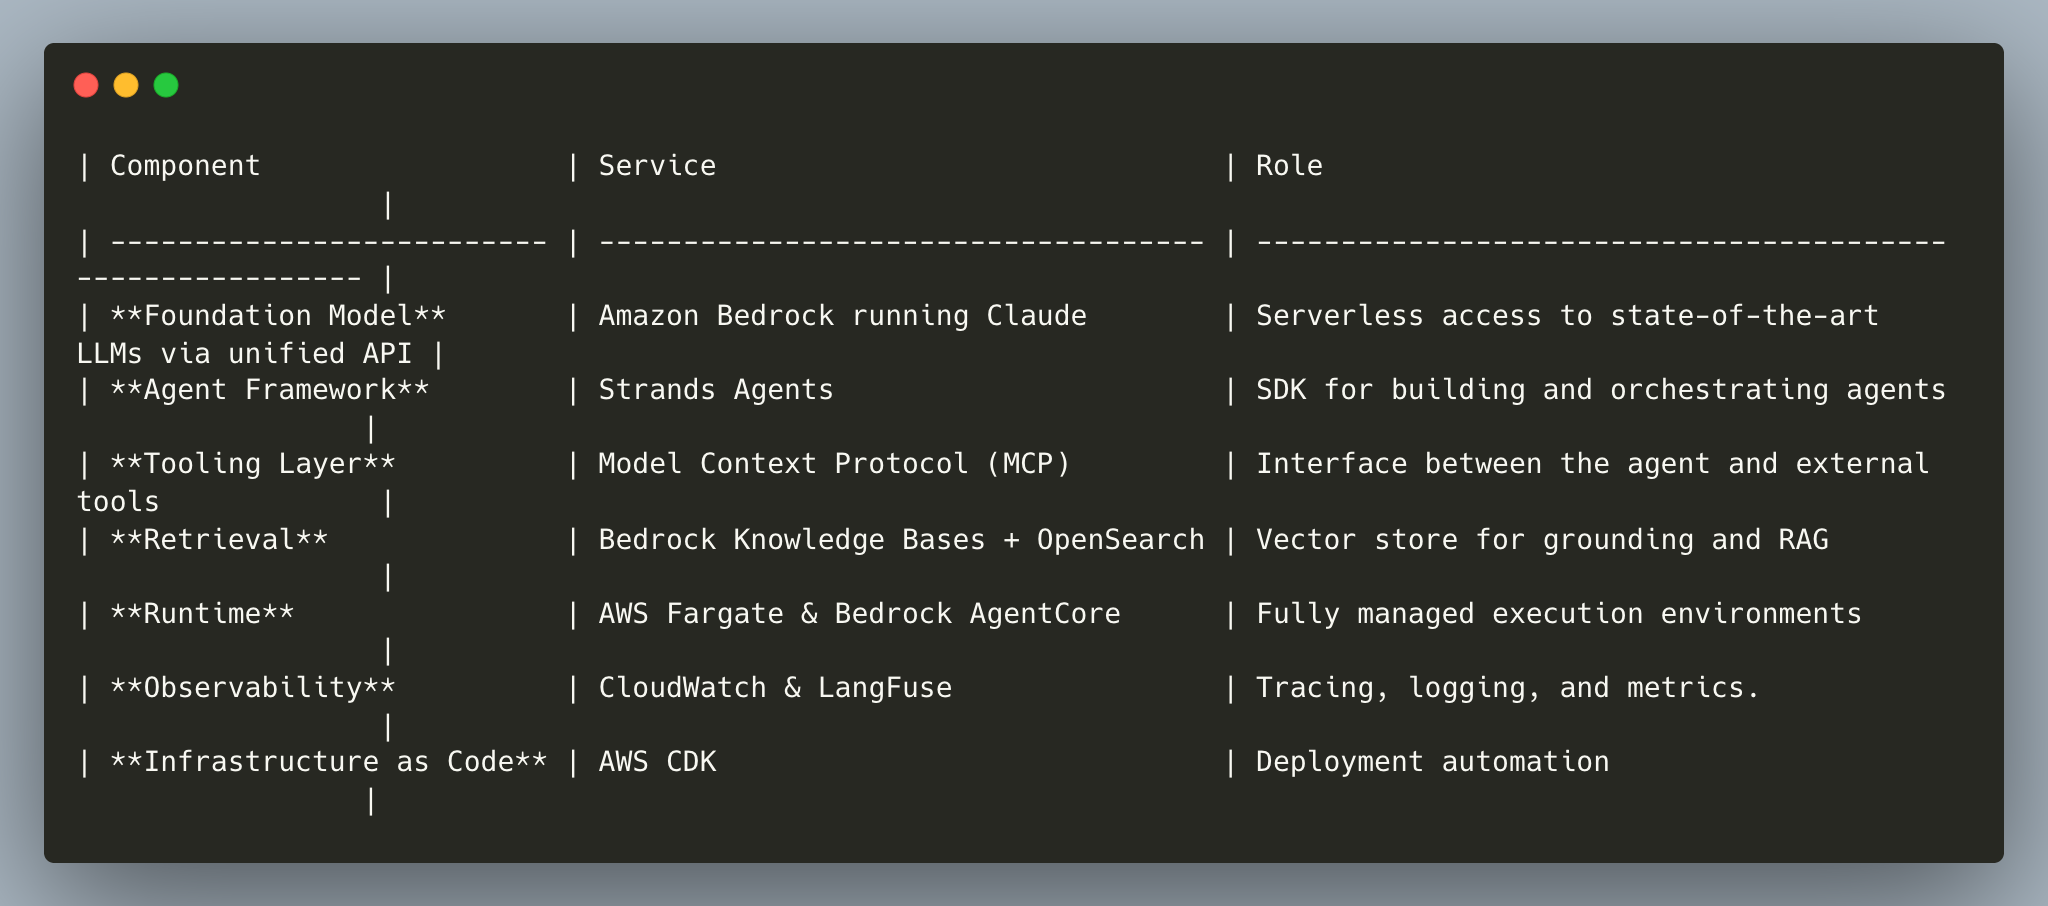Click "CloudWatch & LangFuse" text
The height and width of the screenshot is (906, 2048).
(x=775, y=688)
